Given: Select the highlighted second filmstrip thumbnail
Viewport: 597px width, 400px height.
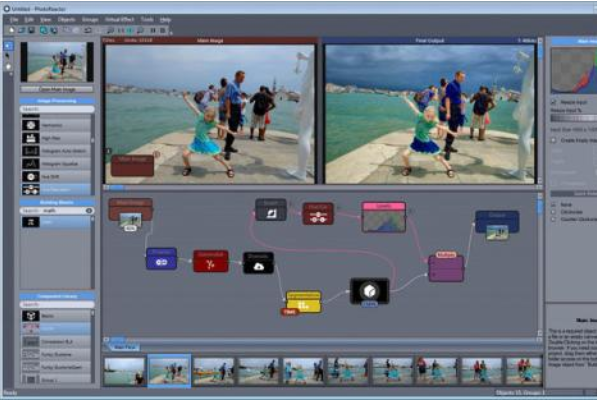Looking at the screenshot, I should [169, 371].
